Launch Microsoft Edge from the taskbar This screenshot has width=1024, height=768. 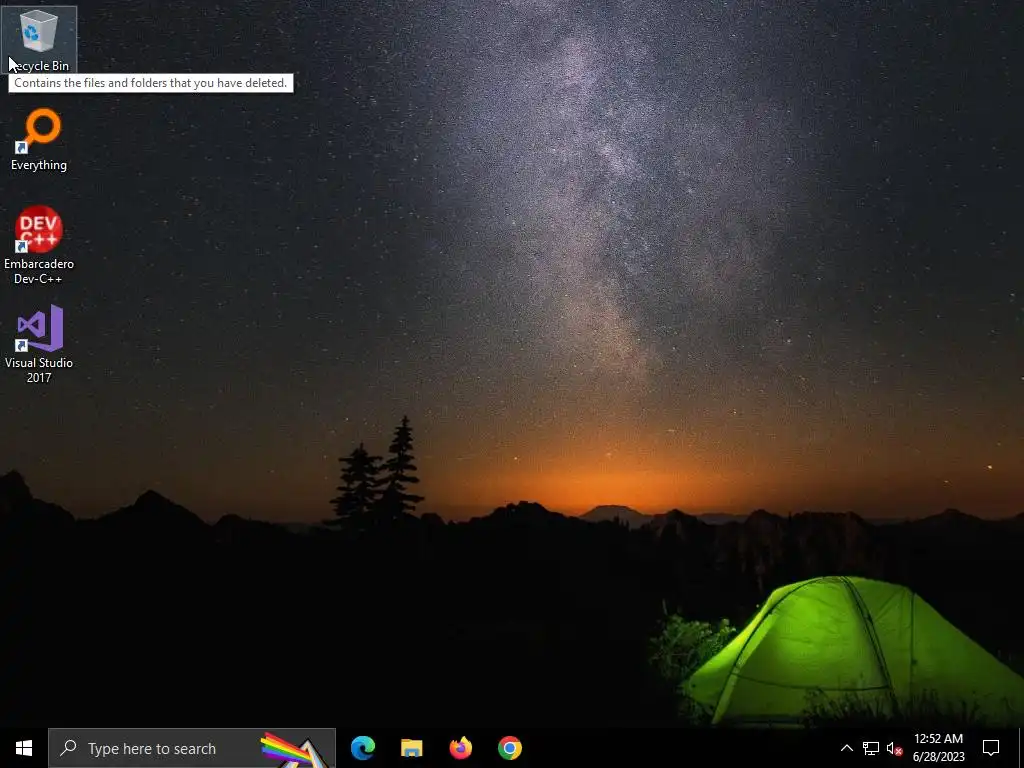(x=362, y=748)
